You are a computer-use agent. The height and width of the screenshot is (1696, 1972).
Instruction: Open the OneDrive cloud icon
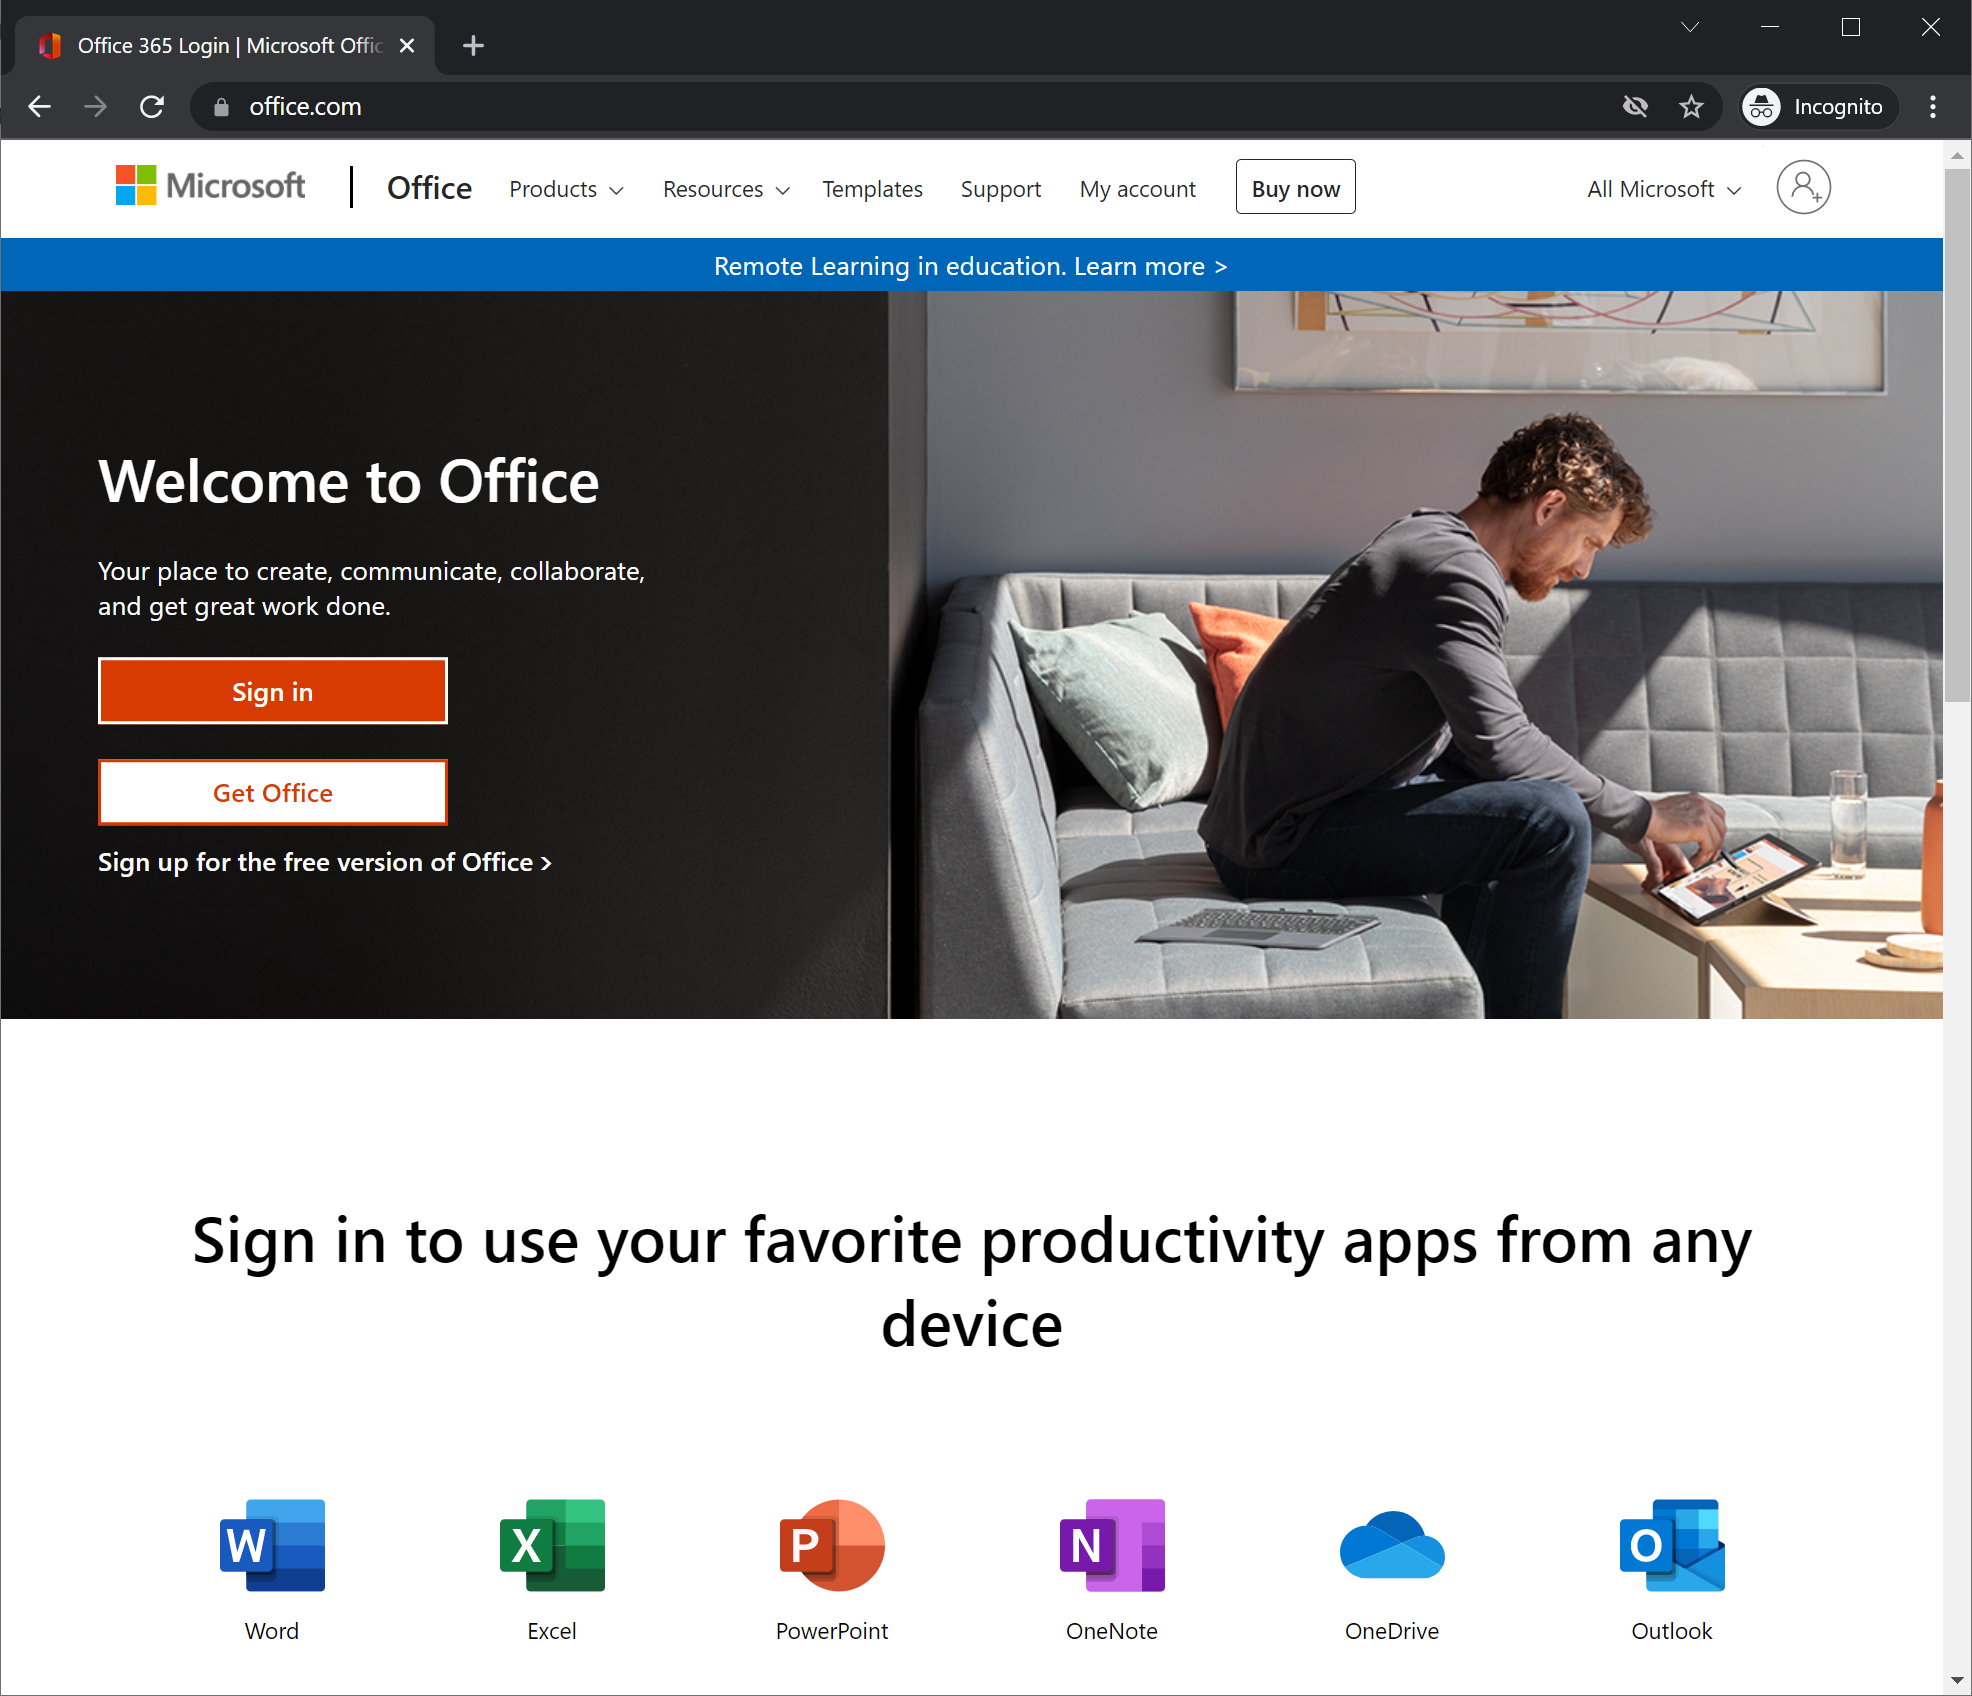1392,1545
